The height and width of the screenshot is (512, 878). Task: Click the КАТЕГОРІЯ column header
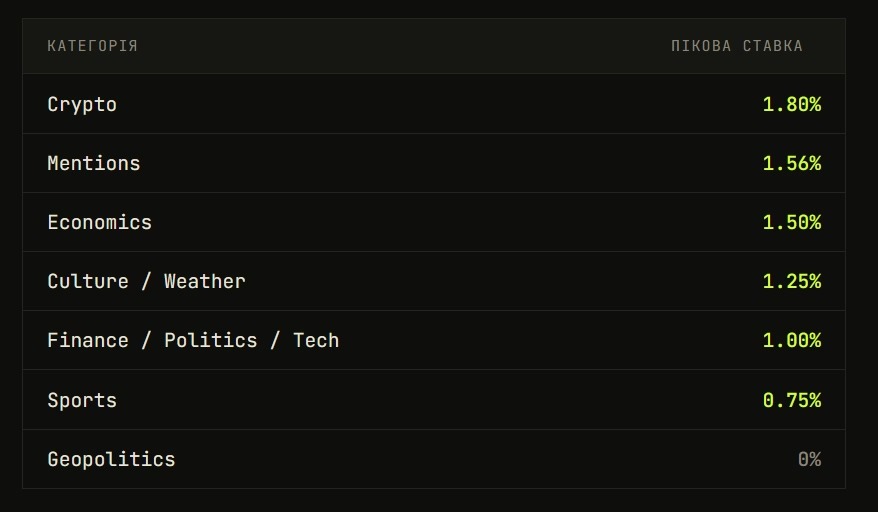click(x=92, y=46)
